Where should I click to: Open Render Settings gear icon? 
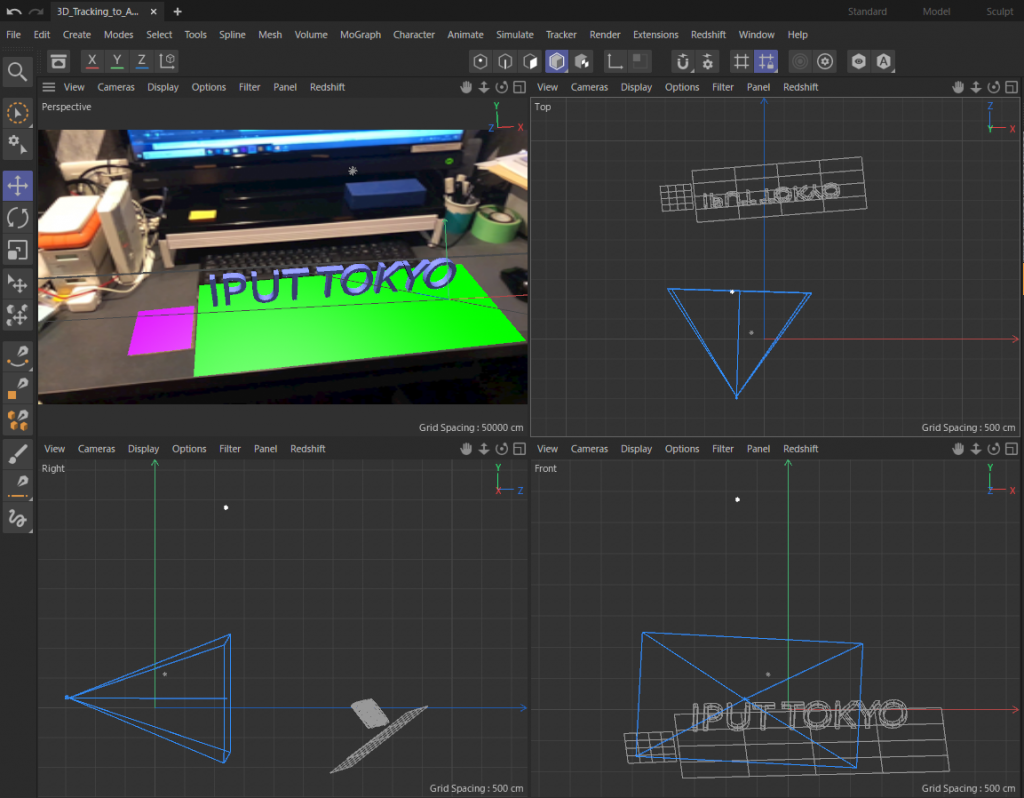tap(825, 61)
